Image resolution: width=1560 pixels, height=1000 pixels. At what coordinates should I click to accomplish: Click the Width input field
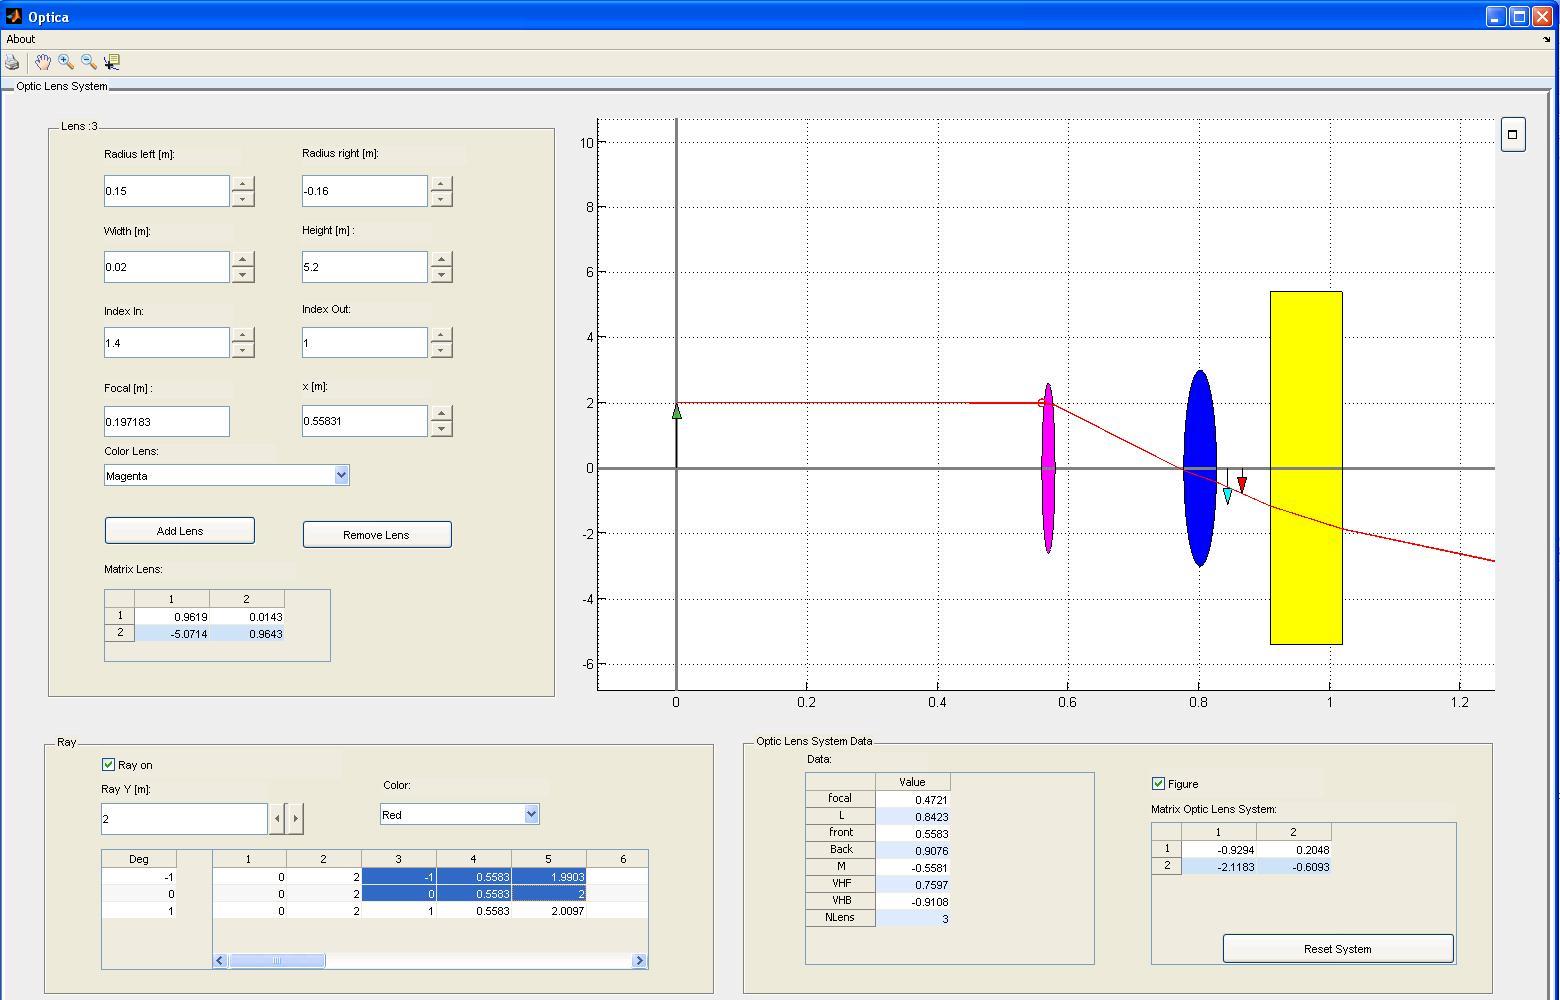167,267
